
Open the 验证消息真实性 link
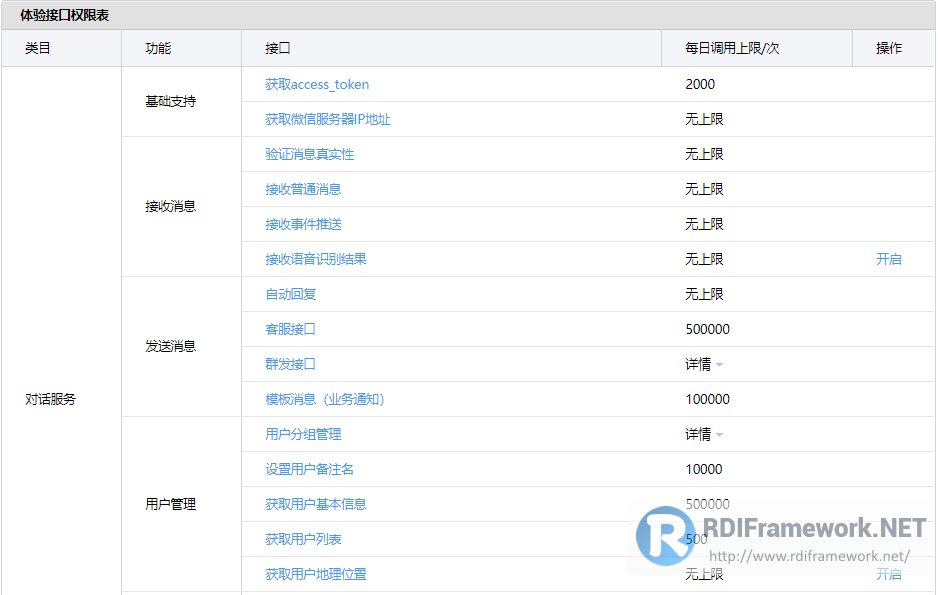[309, 155]
